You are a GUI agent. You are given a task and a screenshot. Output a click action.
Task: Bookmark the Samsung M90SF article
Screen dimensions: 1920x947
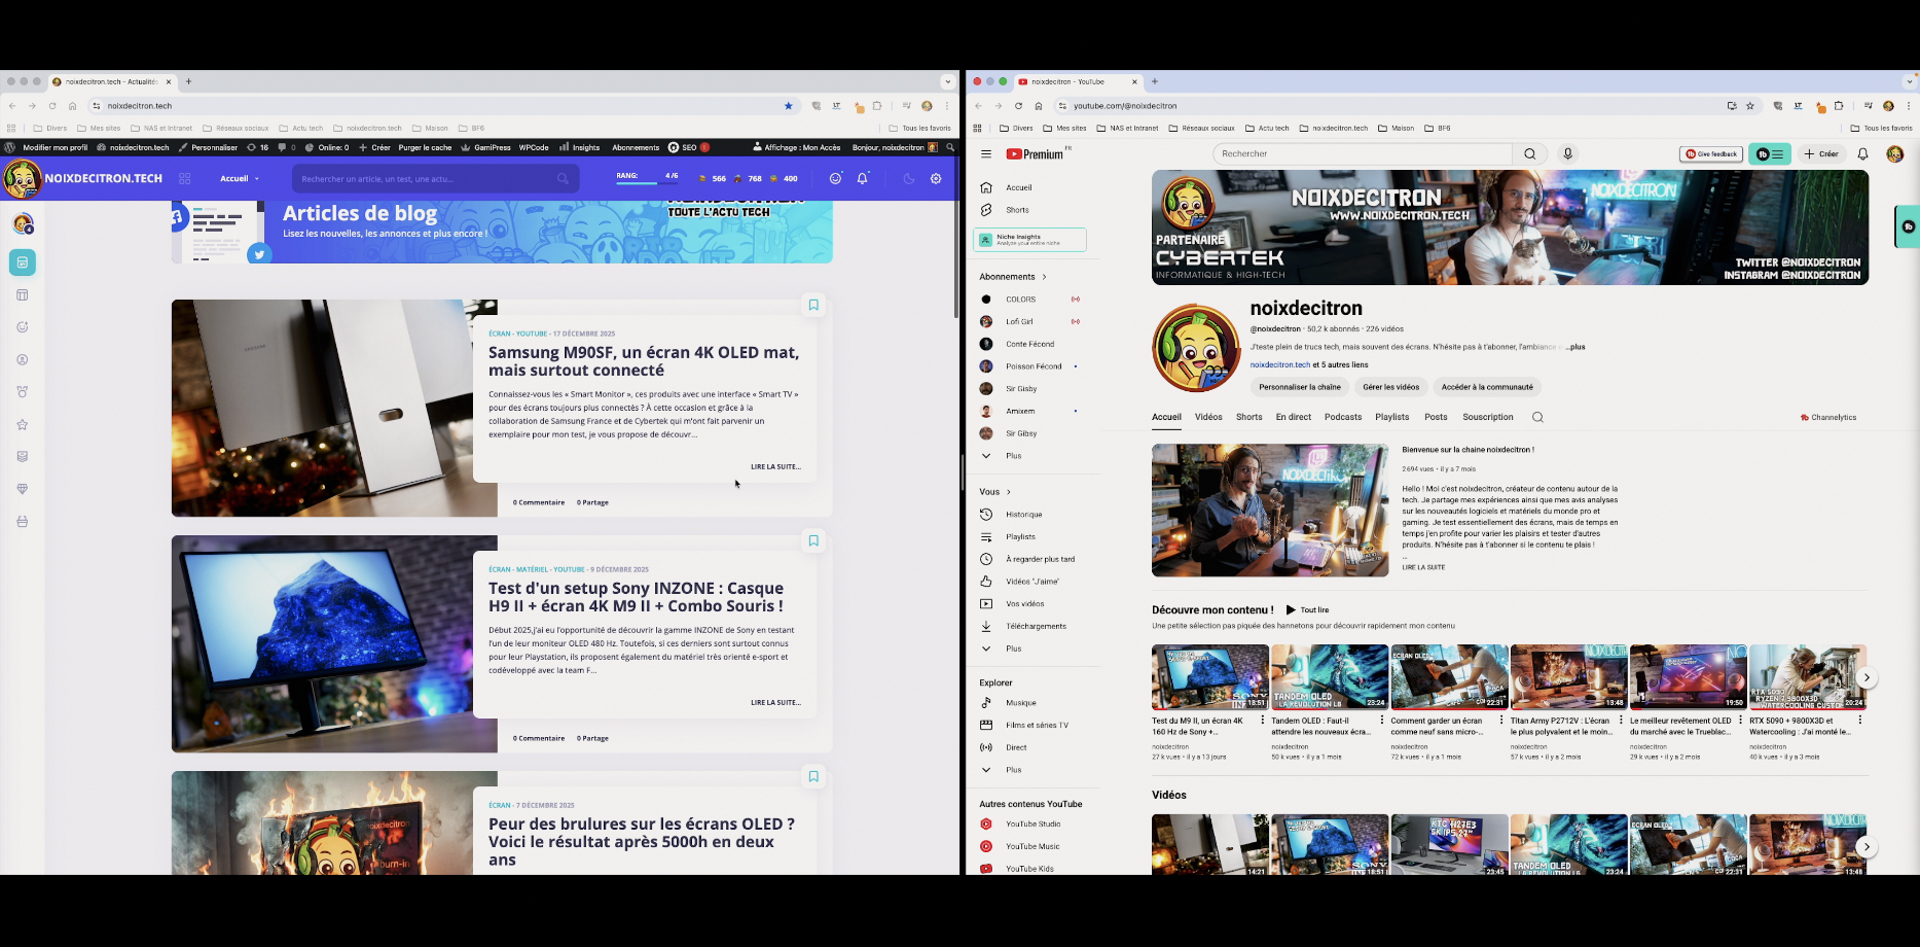[x=813, y=305]
